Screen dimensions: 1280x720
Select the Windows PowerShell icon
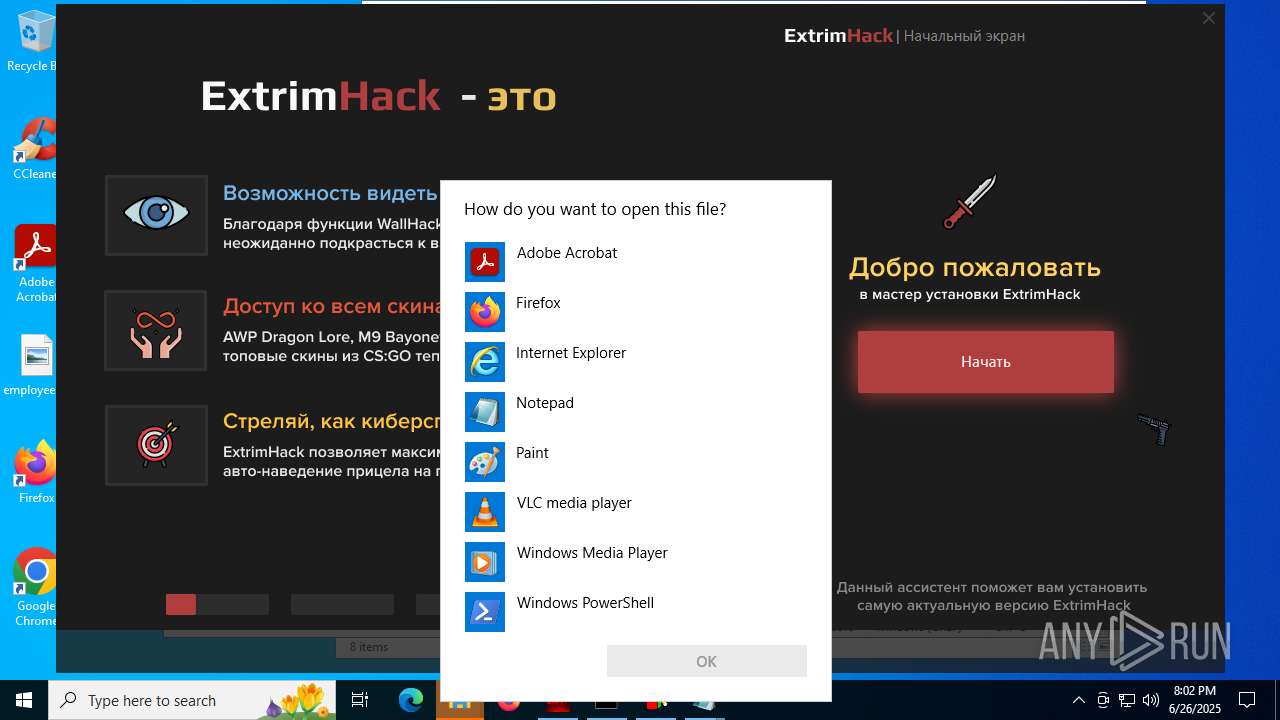(485, 612)
